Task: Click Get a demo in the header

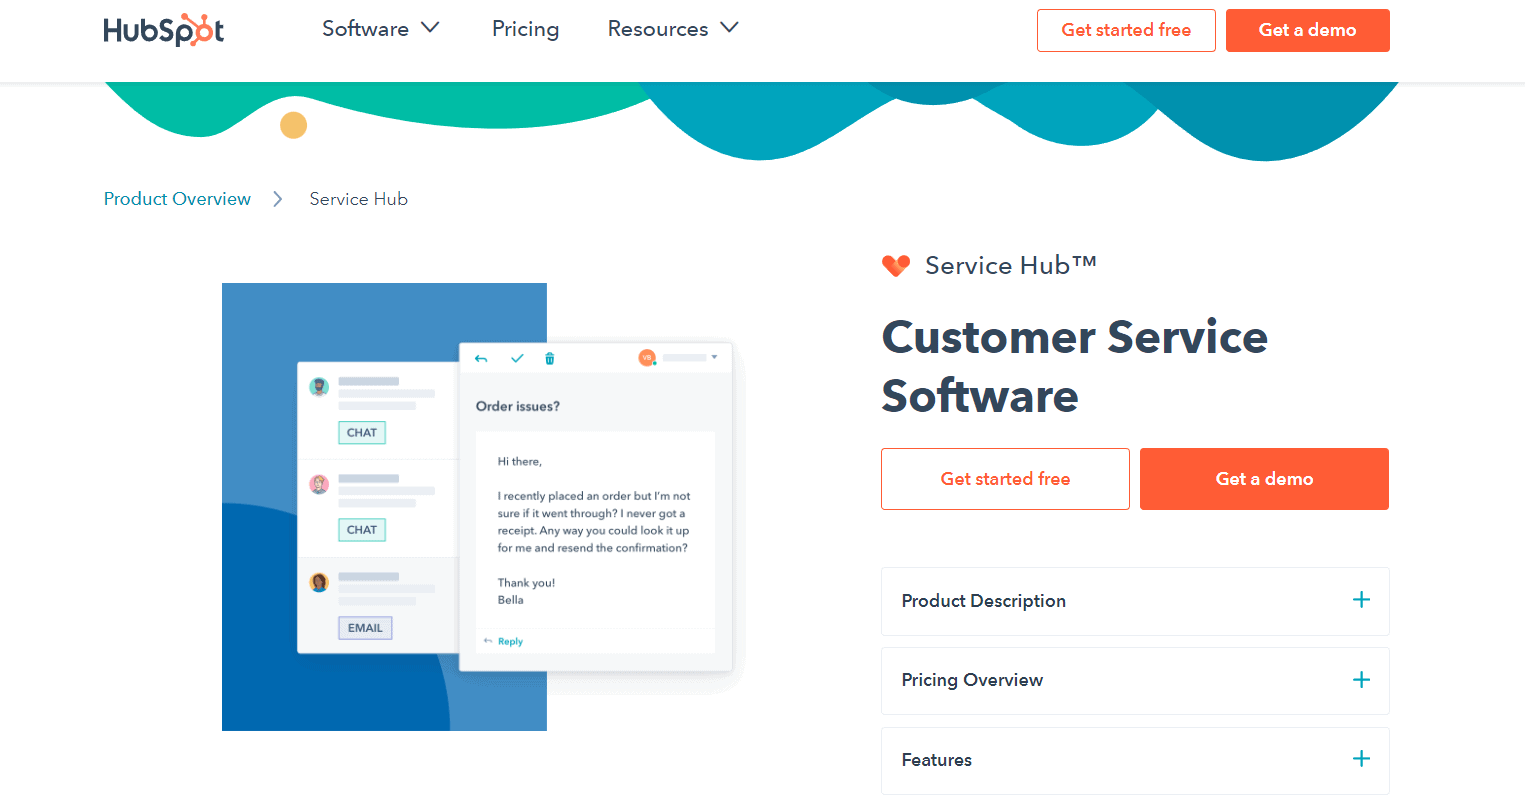Action: [x=1308, y=30]
